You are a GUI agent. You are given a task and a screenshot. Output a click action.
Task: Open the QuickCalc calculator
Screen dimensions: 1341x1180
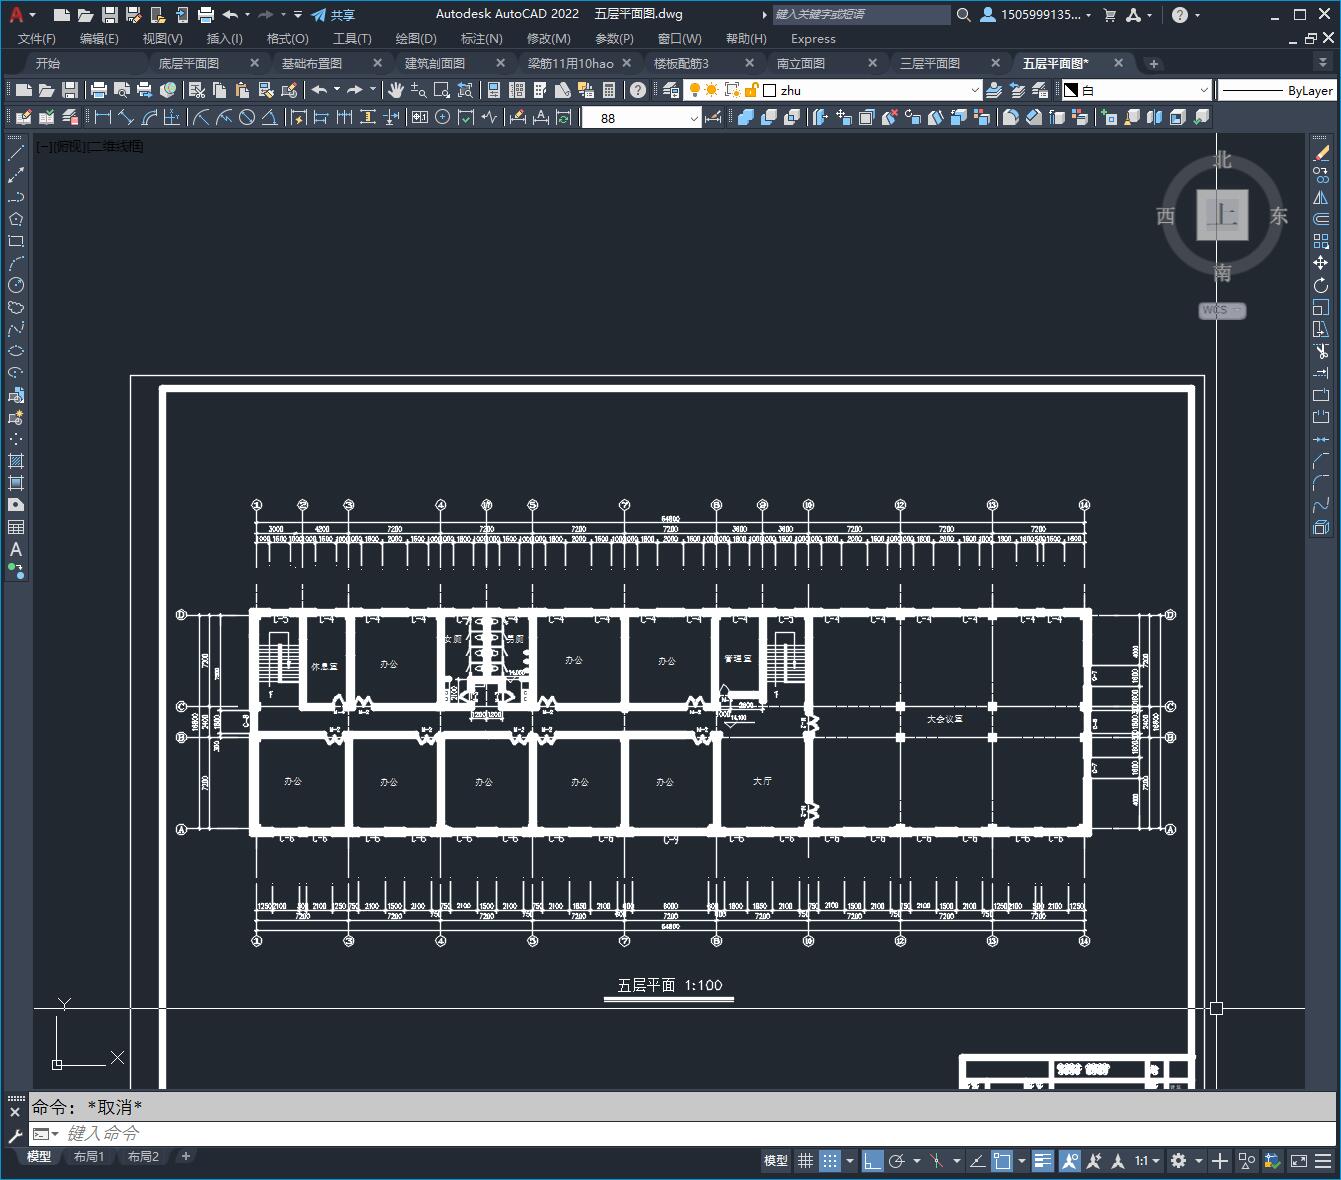609,90
